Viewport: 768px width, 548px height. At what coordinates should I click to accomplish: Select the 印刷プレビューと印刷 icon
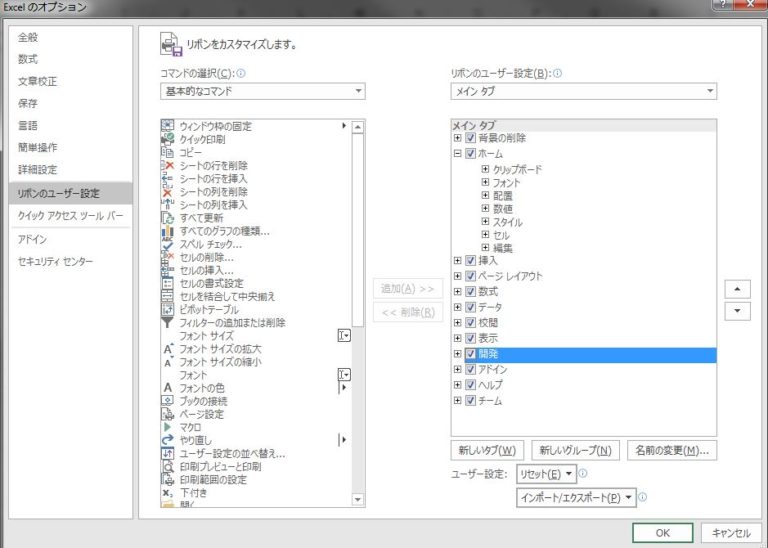click(168, 466)
